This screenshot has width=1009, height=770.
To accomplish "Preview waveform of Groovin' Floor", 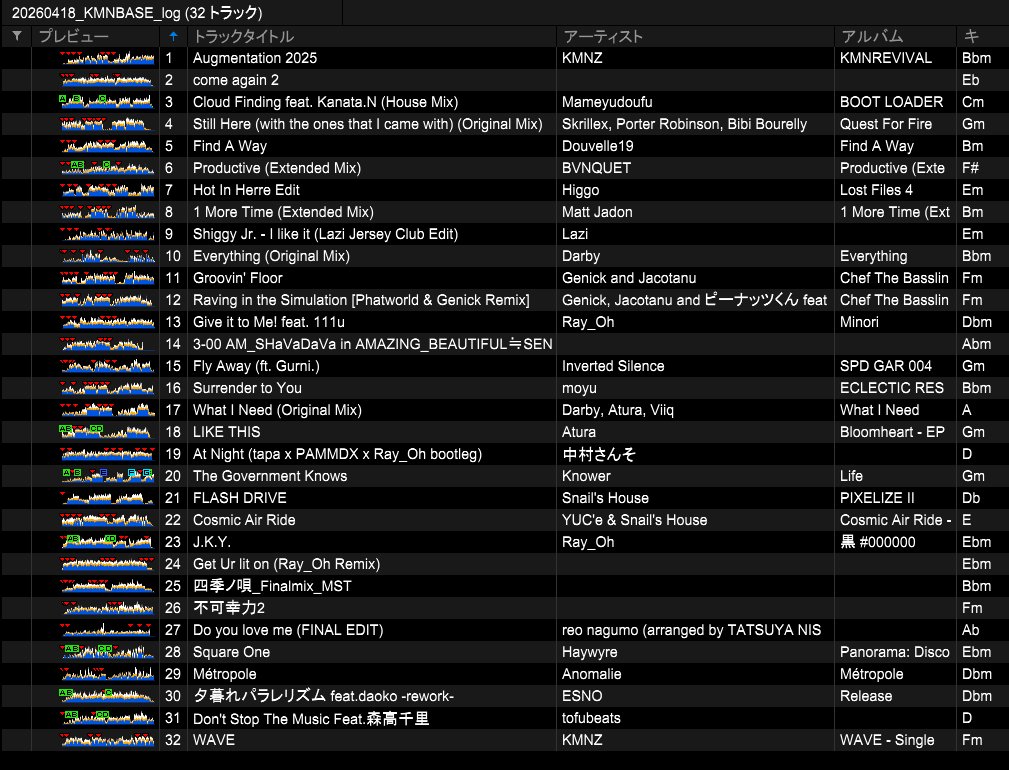I will 107,278.
